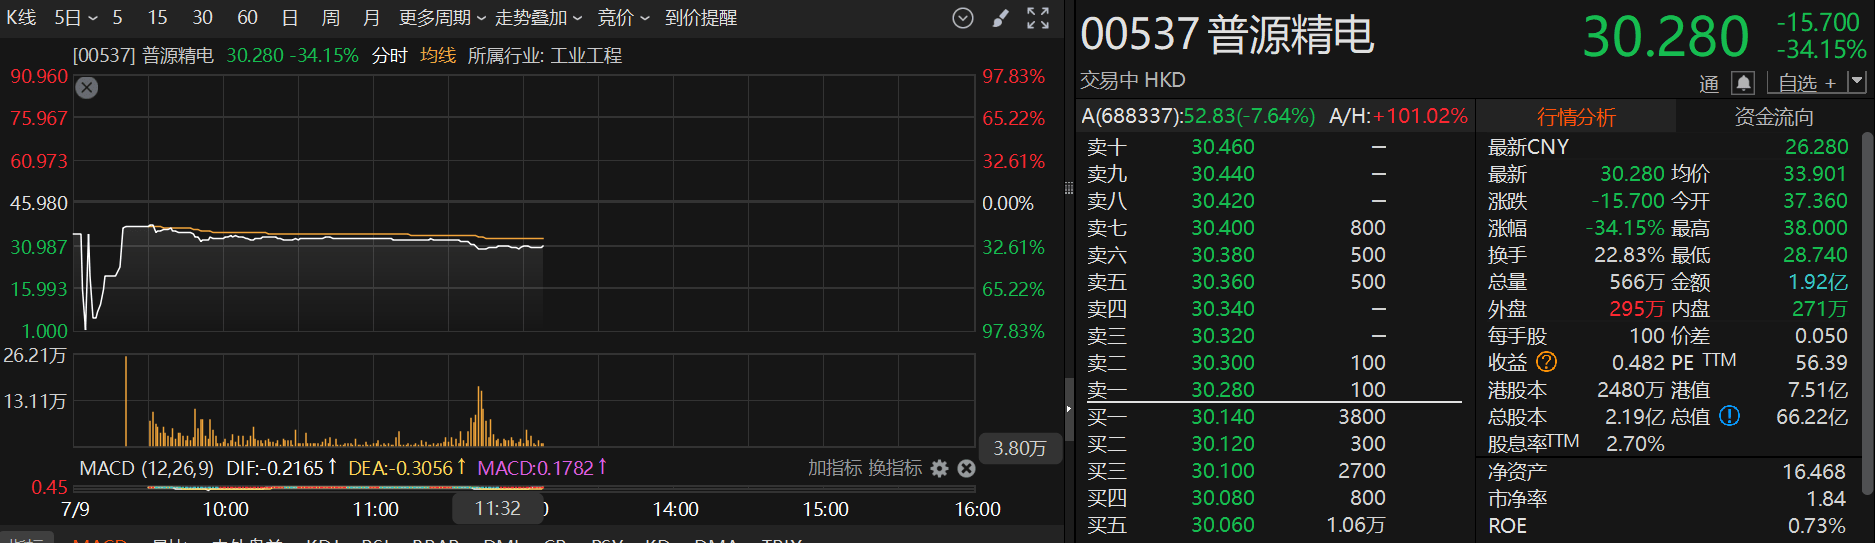Remove the MACD indicator panel

click(966, 468)
